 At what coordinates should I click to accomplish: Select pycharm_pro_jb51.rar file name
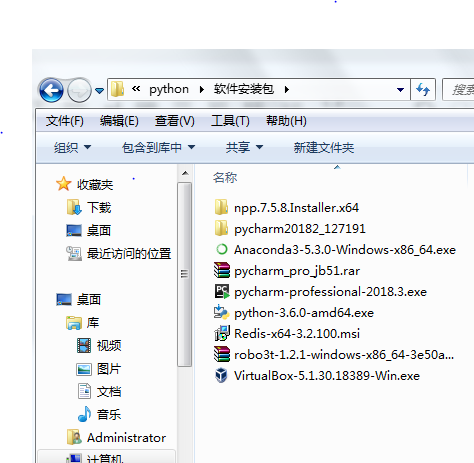point(297,271)
